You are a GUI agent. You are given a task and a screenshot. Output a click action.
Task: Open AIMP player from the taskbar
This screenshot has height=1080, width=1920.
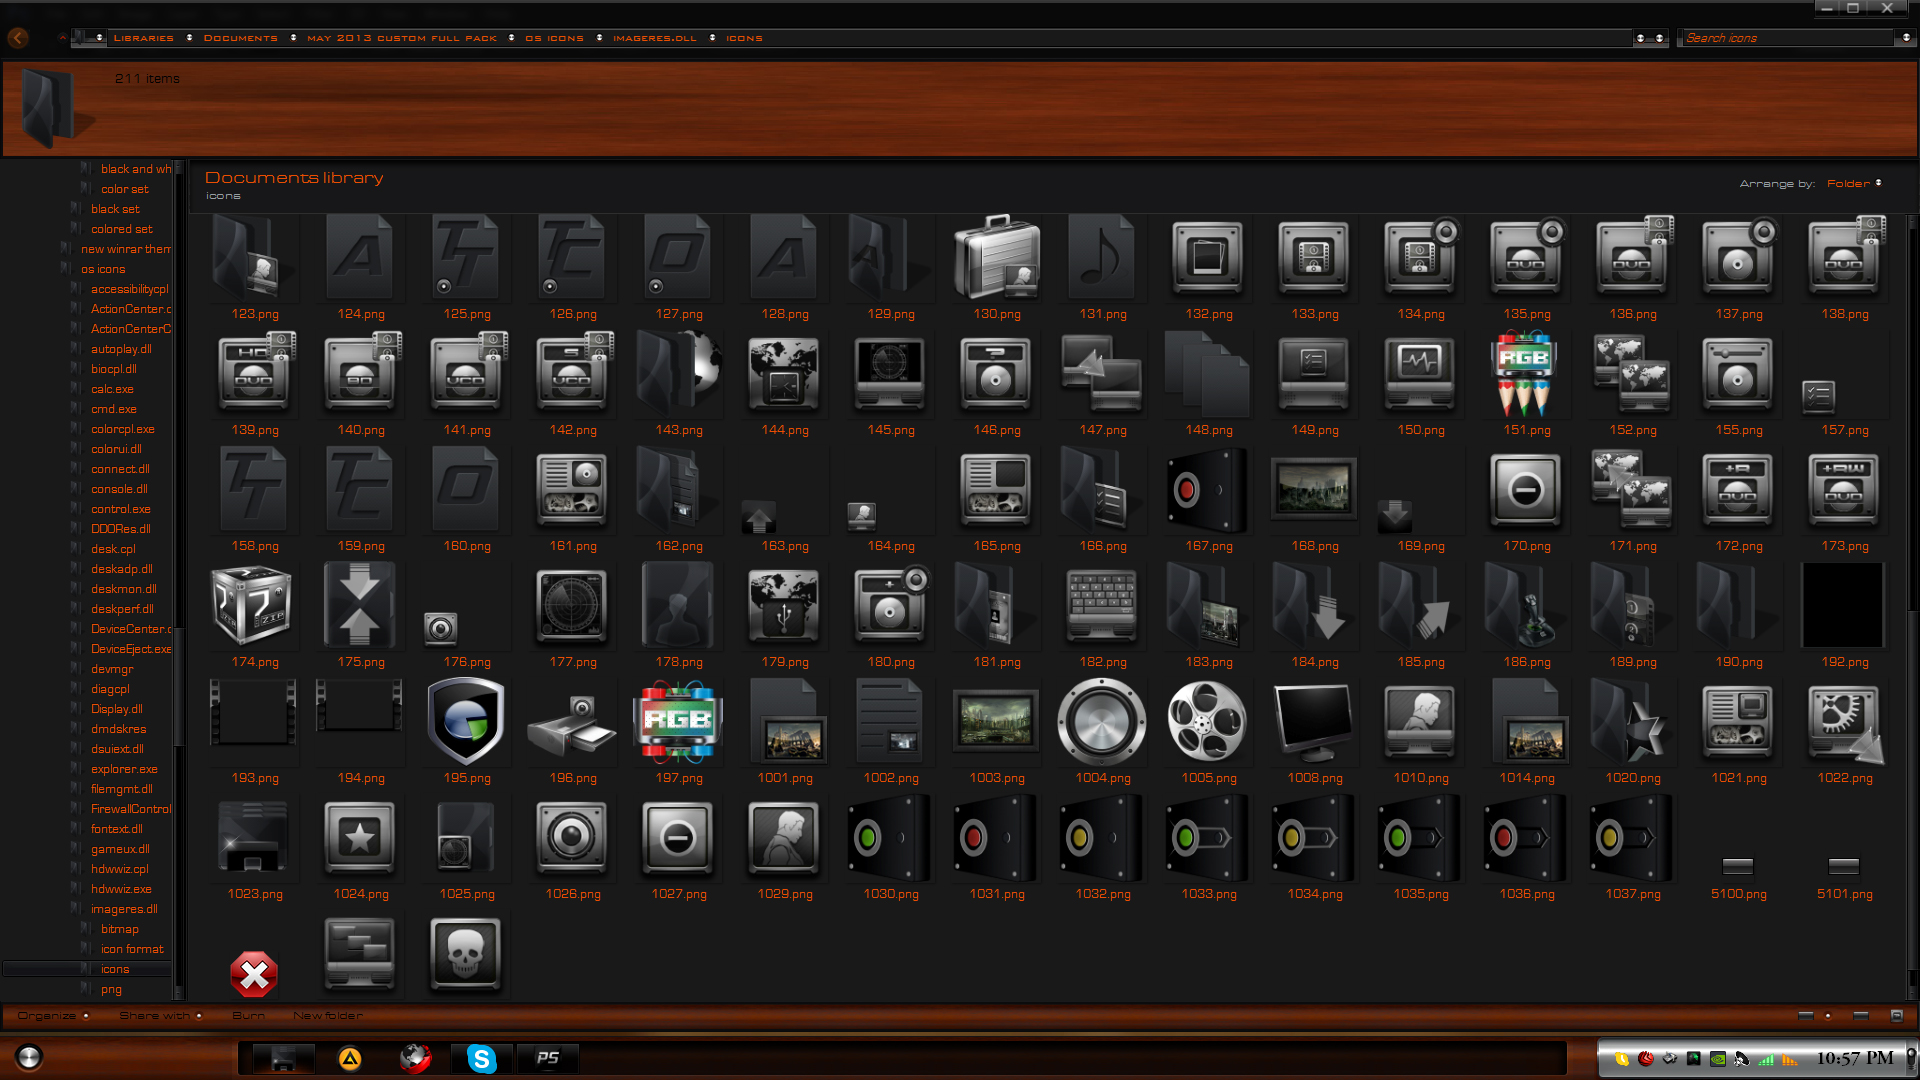pos(349,1057)
